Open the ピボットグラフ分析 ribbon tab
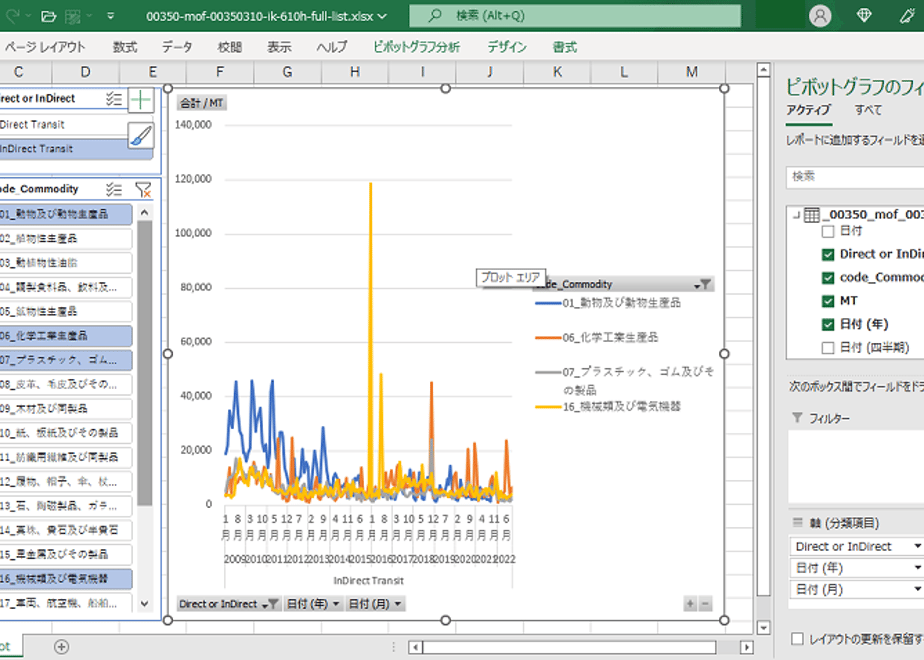The width and height of the screenshot is (924, 660). point(416,47)
